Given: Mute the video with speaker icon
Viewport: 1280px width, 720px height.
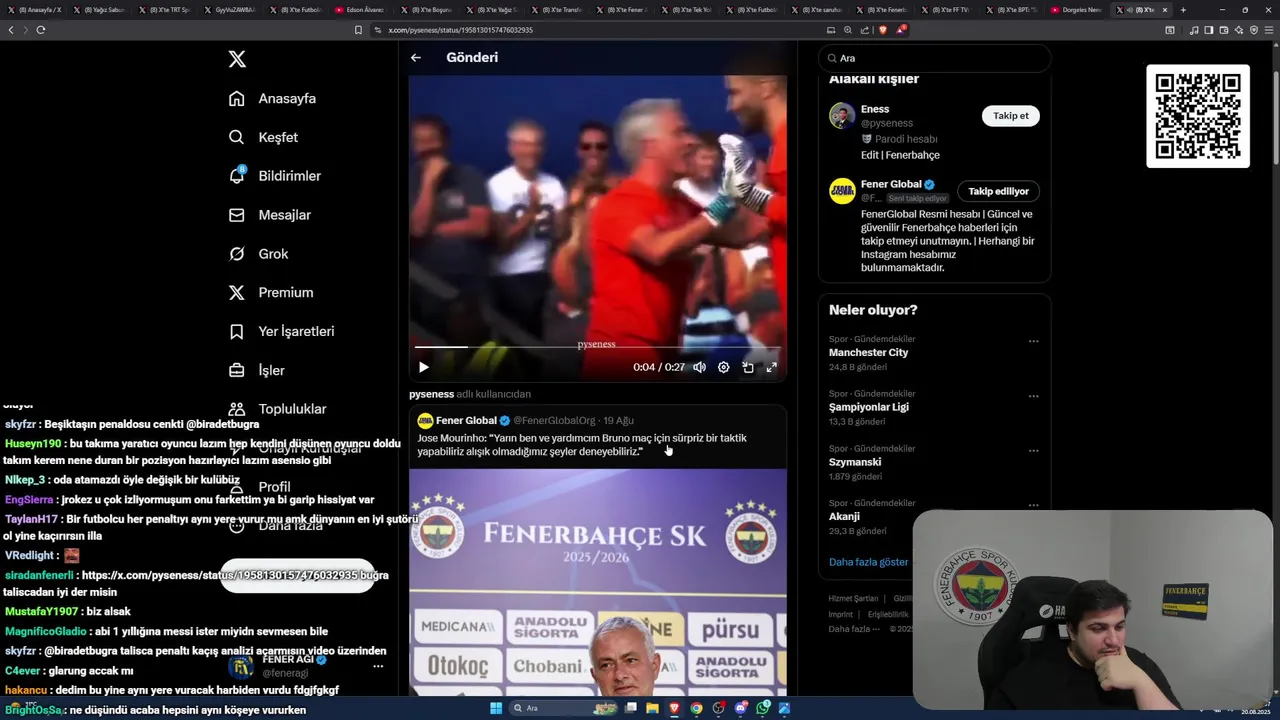Looking at the screenshot, I should (x=700, y=367).
